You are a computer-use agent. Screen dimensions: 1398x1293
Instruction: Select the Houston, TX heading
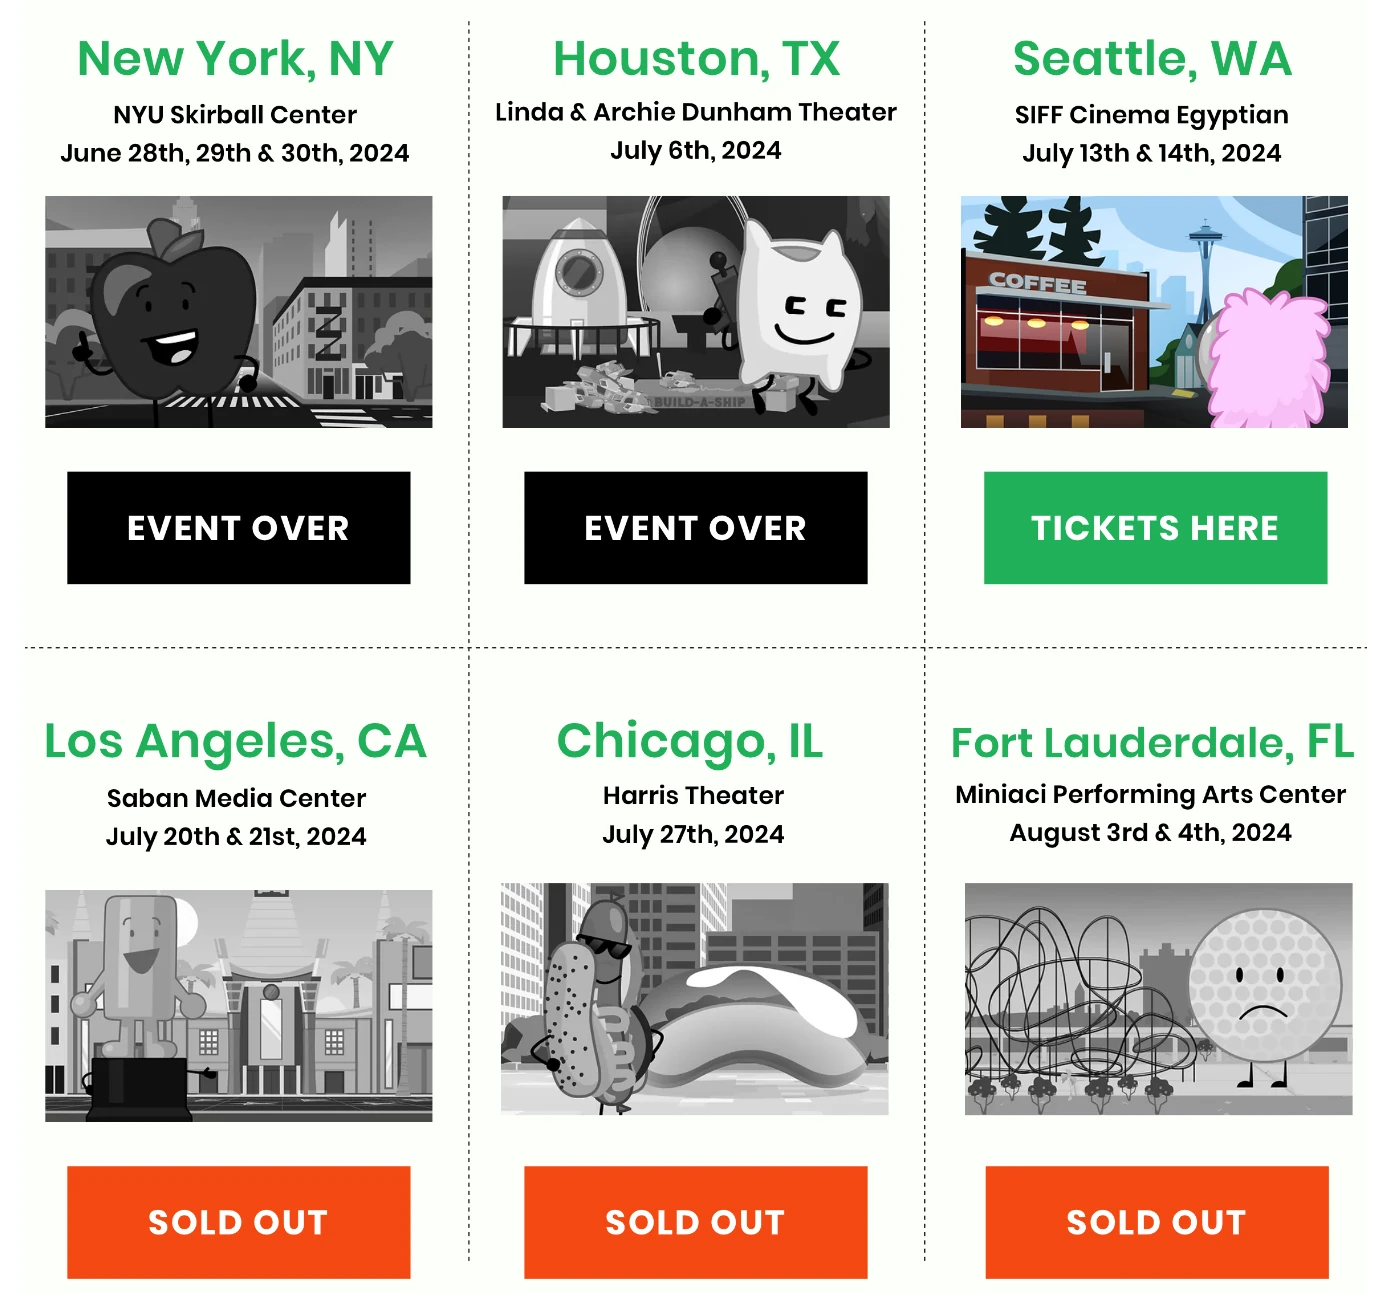pyautogui.click(x=696, y=59)
